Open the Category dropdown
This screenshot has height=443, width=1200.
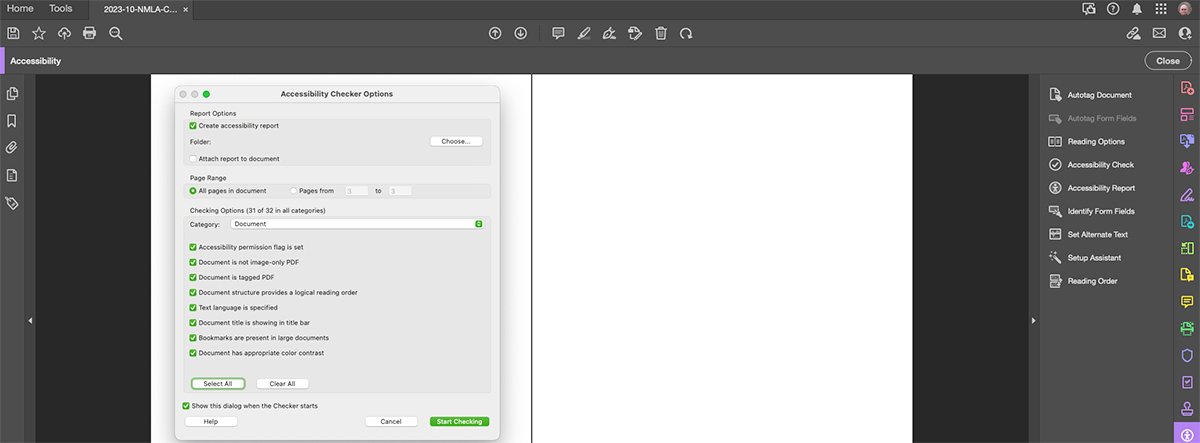click(x=357, y=224)
